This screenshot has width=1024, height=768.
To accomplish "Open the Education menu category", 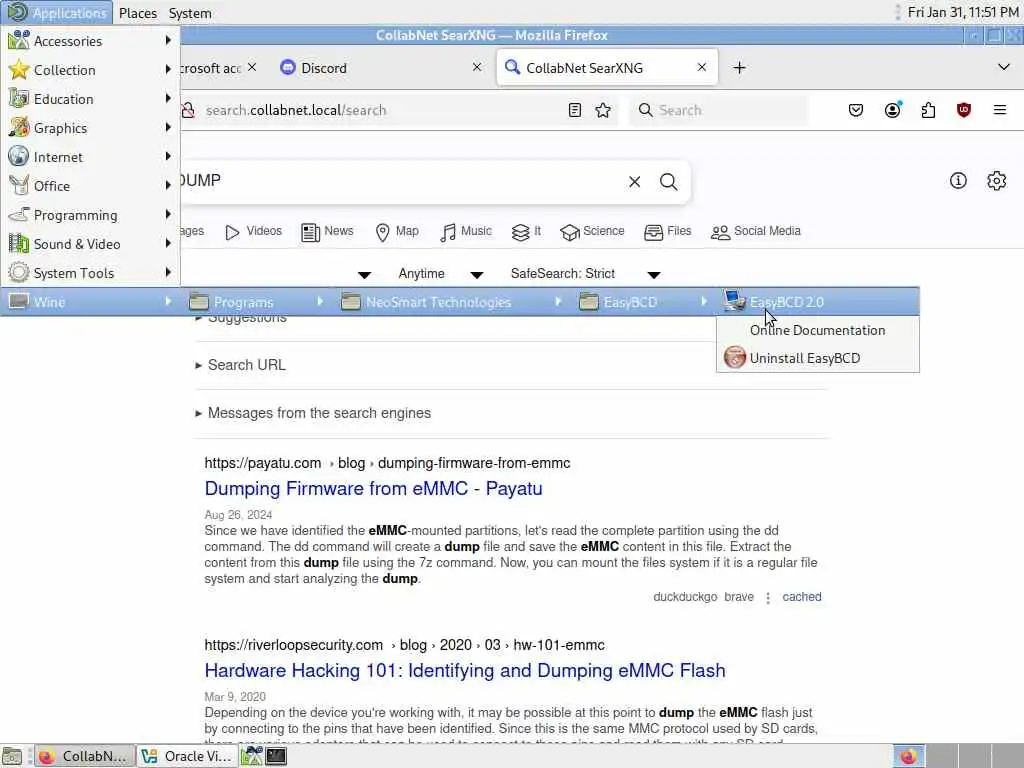I will 90,99.
